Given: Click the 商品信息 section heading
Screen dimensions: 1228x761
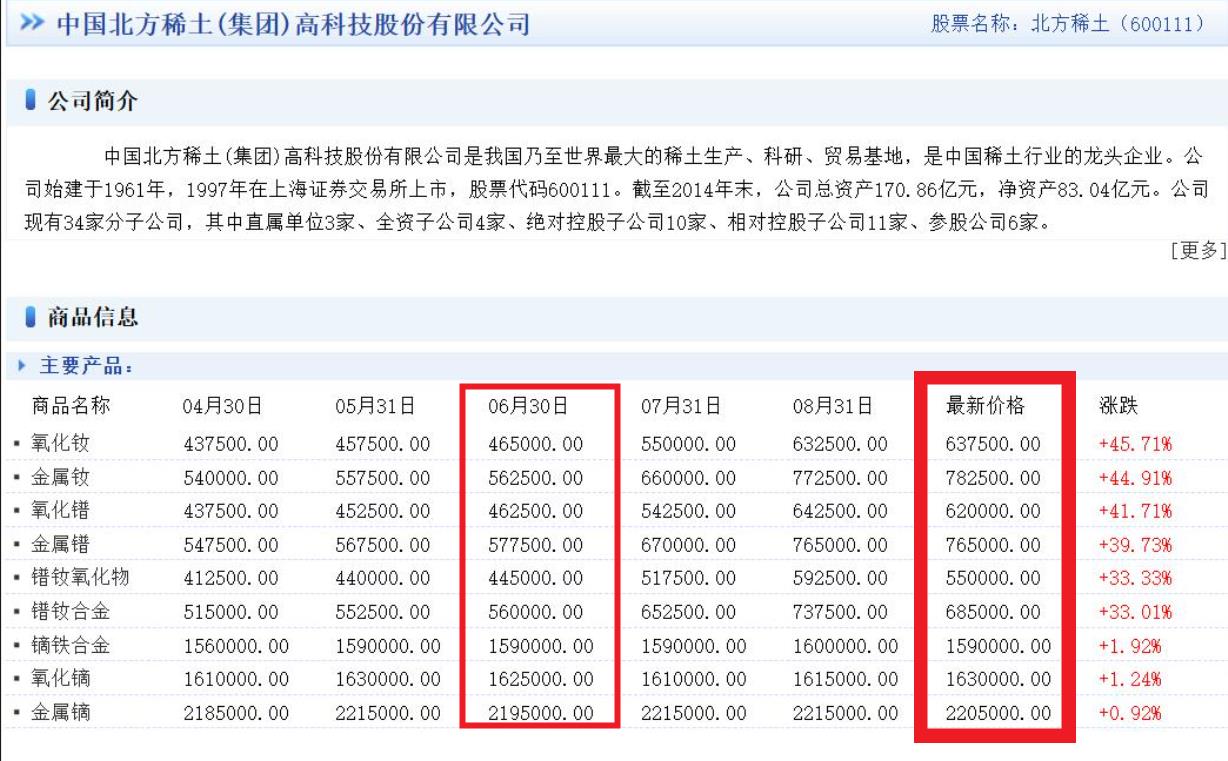Looking at the screenshot, I should [x=93, y=318].
